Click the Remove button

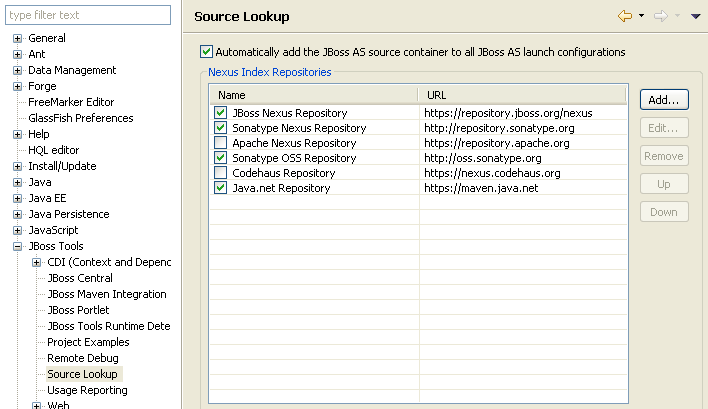pos(664,156)
